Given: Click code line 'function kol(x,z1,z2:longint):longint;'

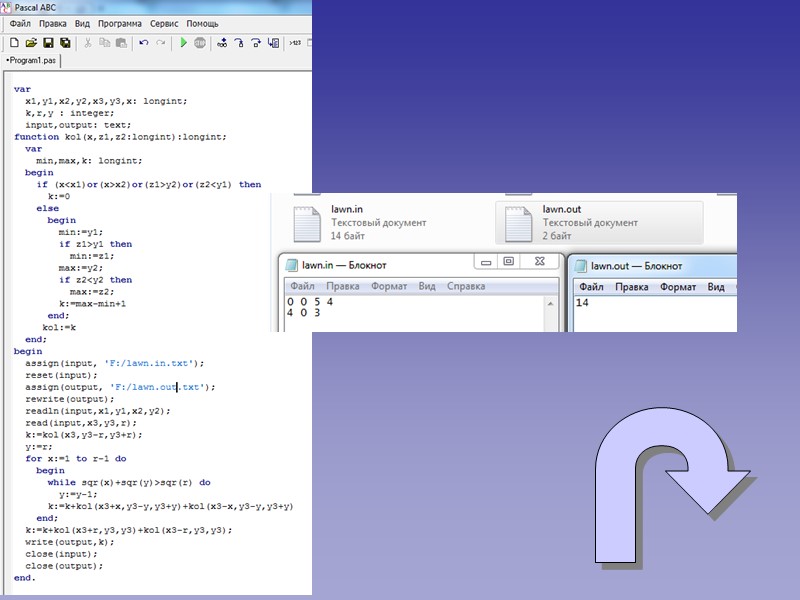Looking at the screenshot, I should pos(120,137).
